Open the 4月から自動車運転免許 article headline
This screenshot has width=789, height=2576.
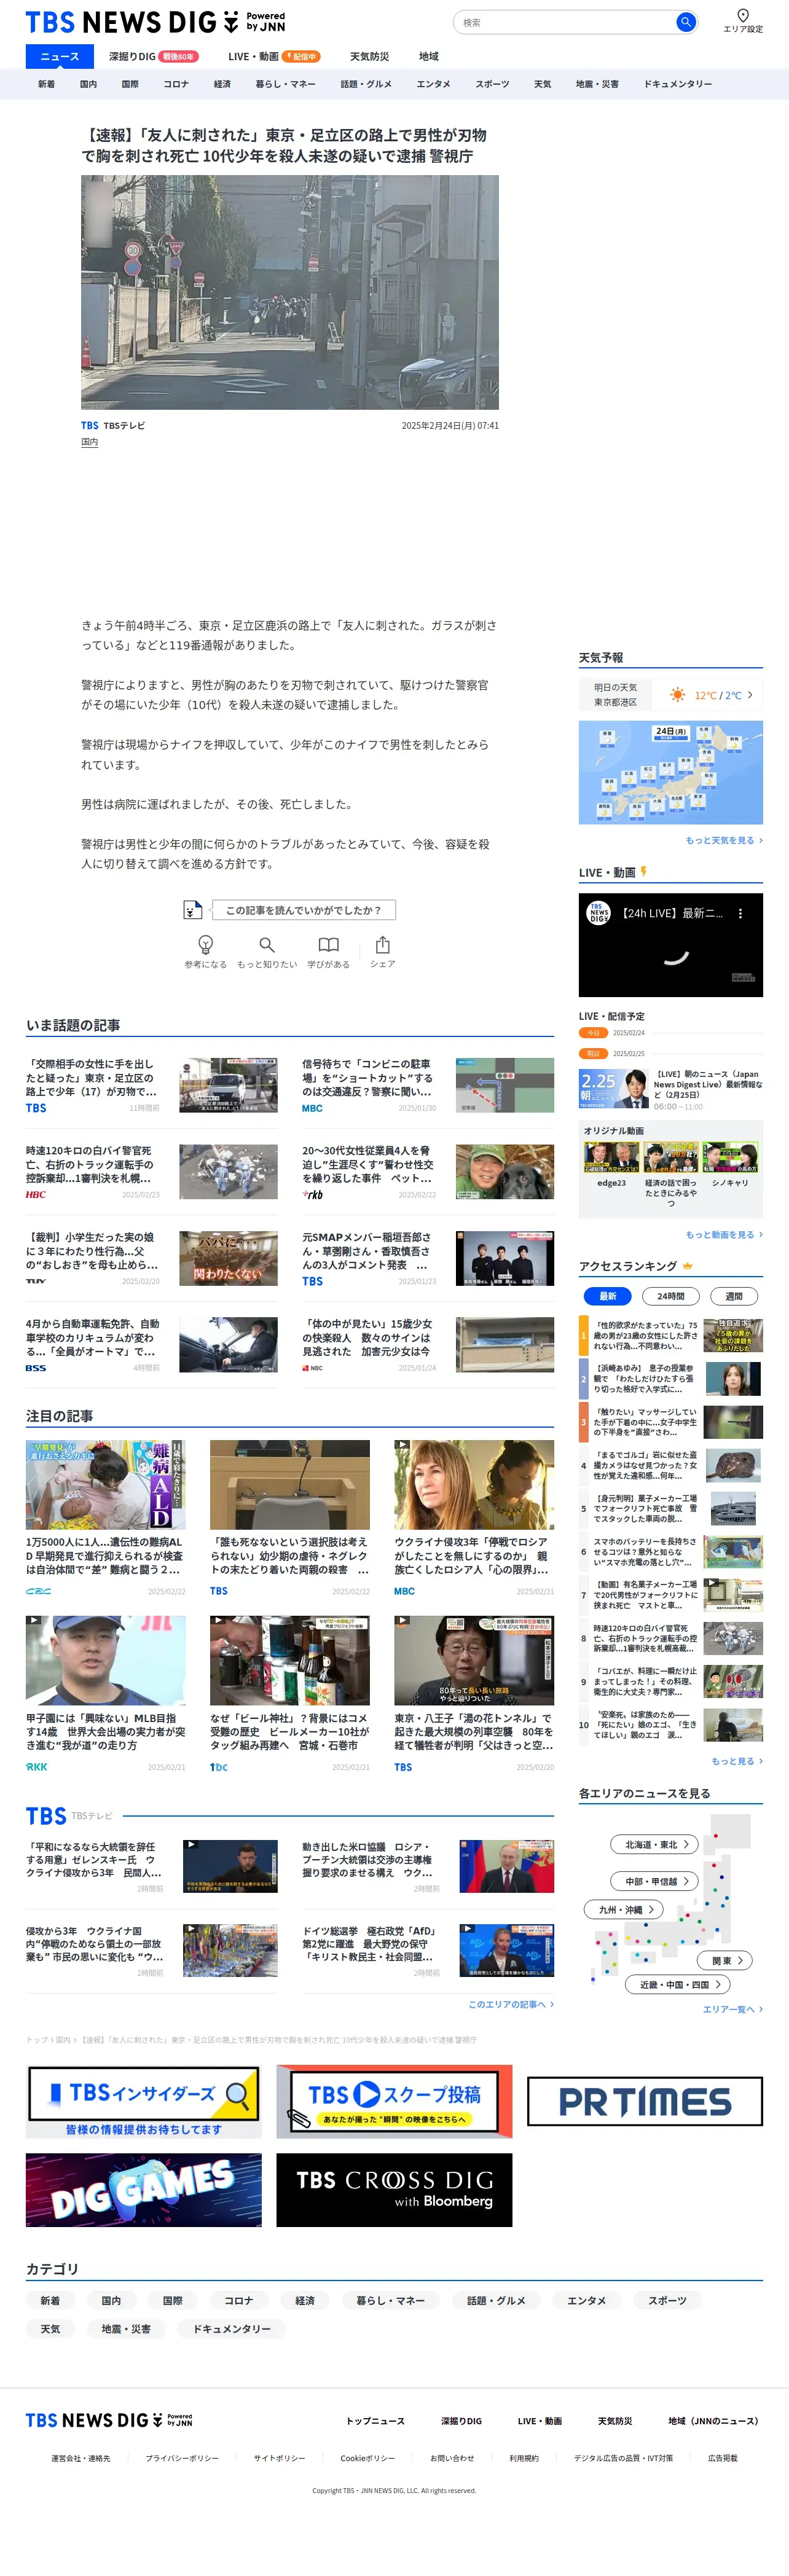coord(92,1337)
